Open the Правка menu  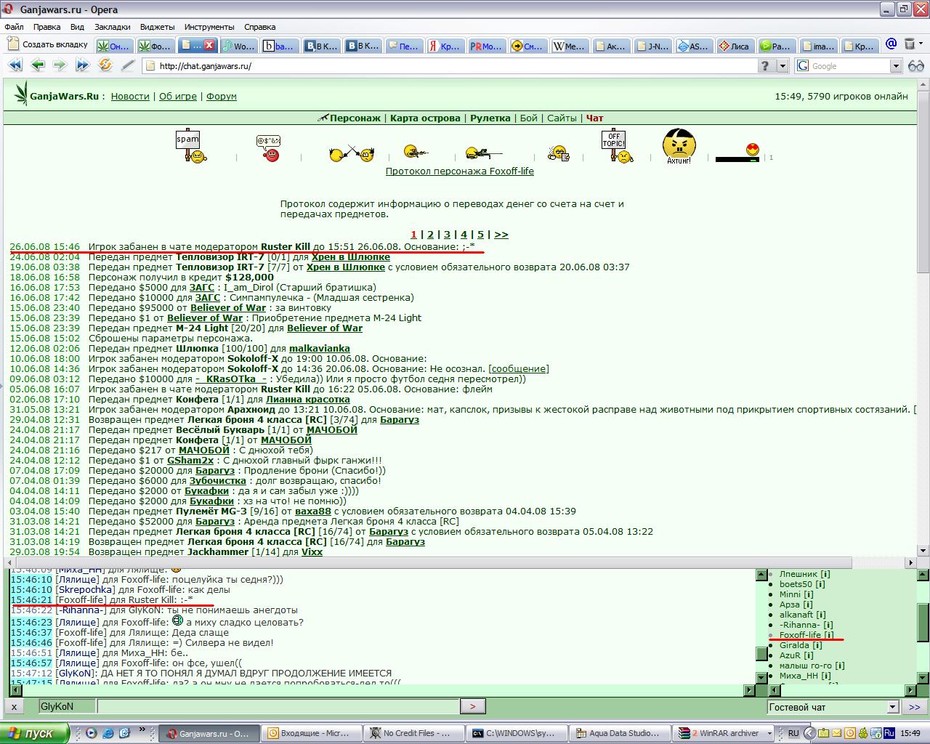coord(47,27)
